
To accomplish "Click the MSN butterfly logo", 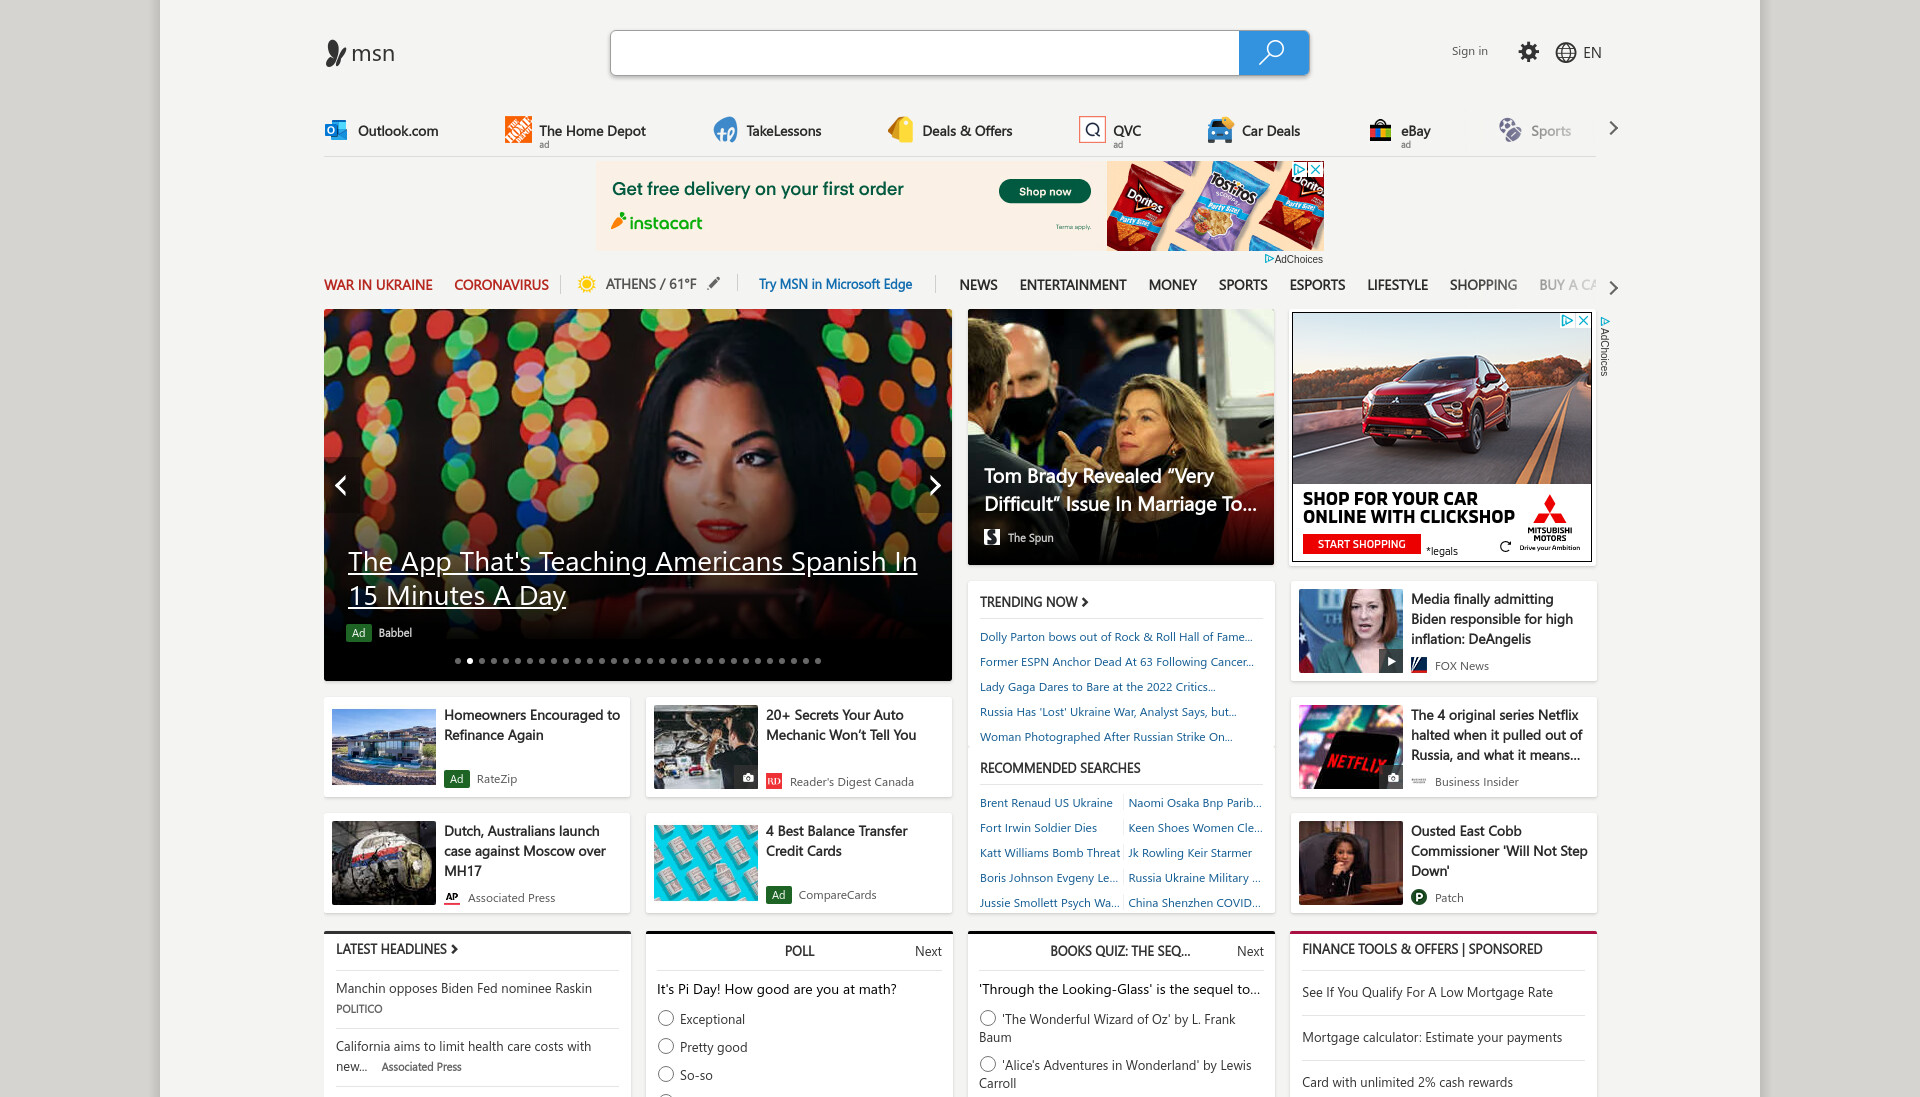I will tap(360, 53).
